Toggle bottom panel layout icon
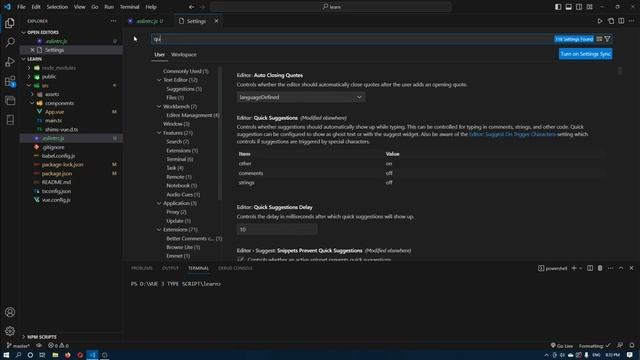 [569, 7]
